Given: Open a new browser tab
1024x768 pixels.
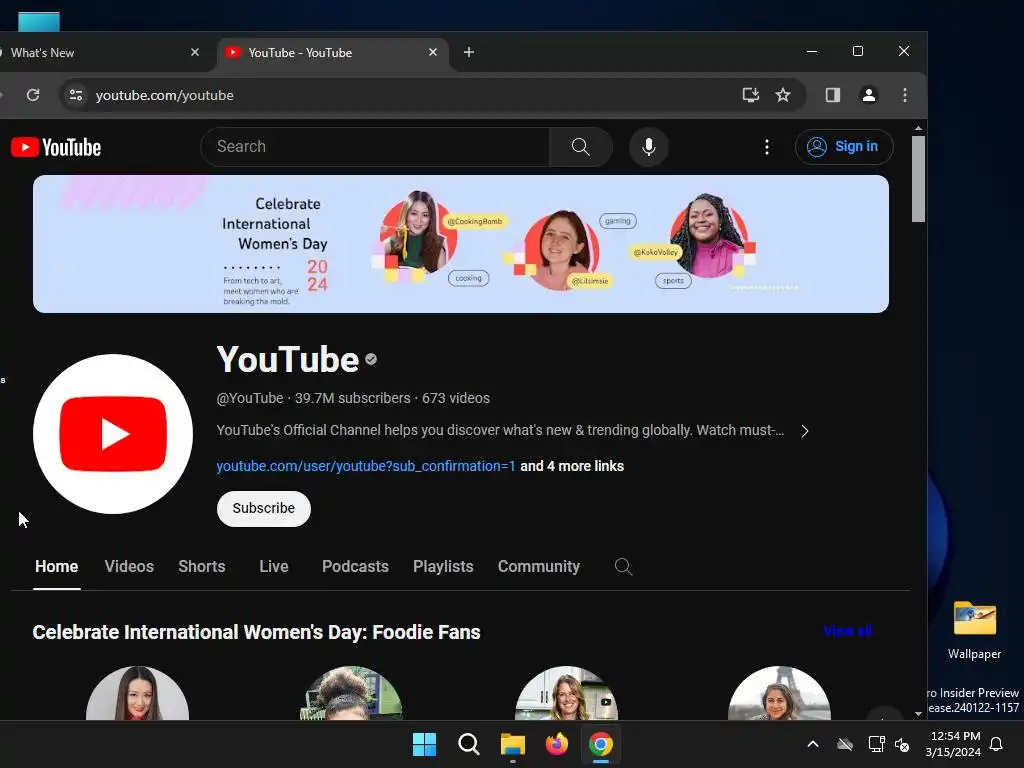Looking at the screenshot, I should pyautogui.click(x=469, y=52).
